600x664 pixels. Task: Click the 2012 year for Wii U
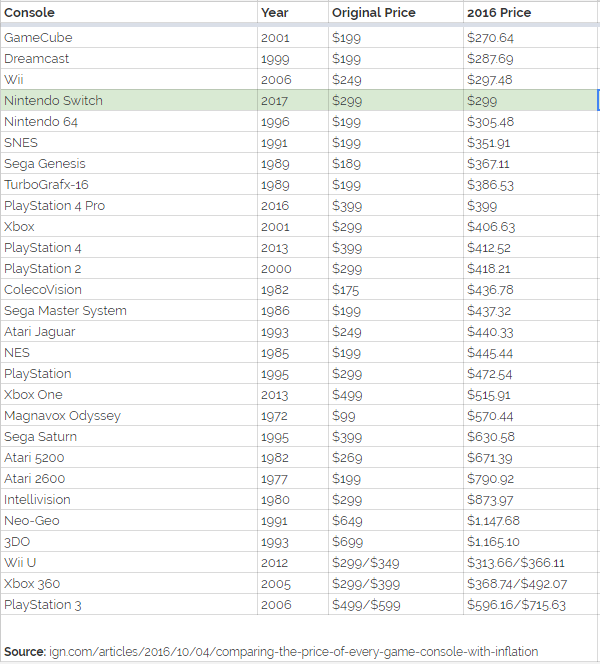coord(293,562)
